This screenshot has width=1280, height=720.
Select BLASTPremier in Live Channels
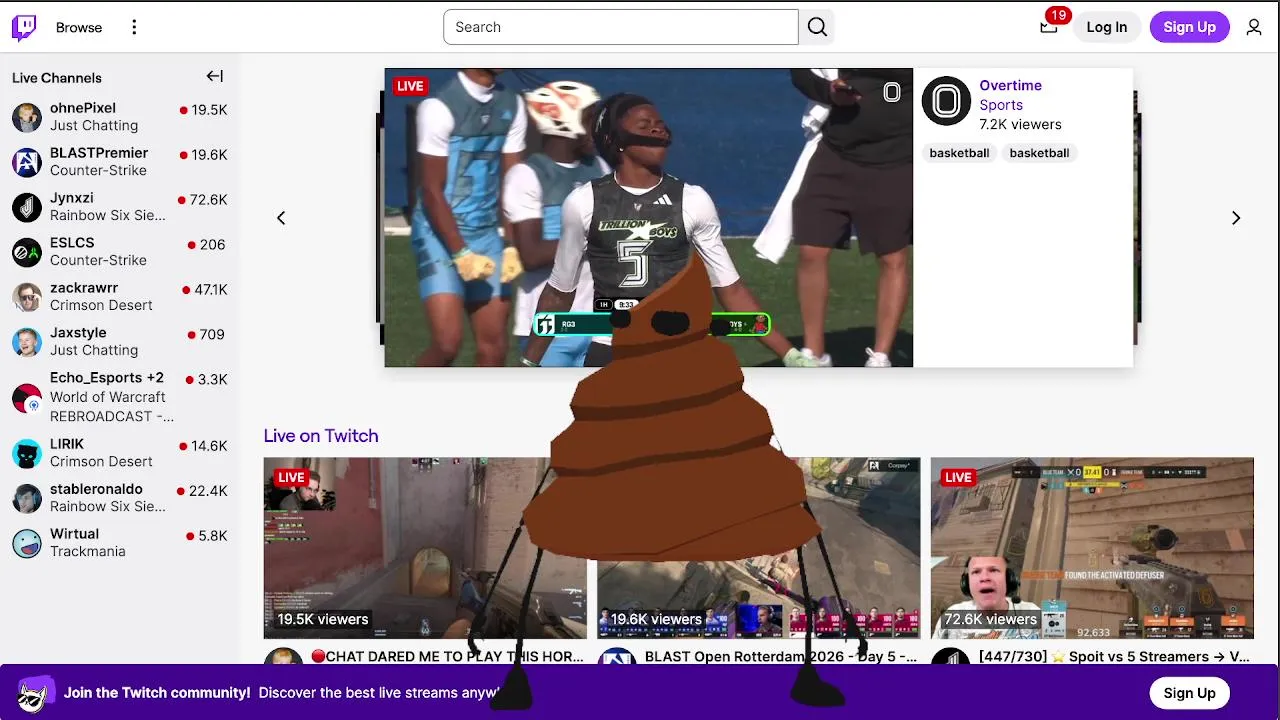[120, 162]
